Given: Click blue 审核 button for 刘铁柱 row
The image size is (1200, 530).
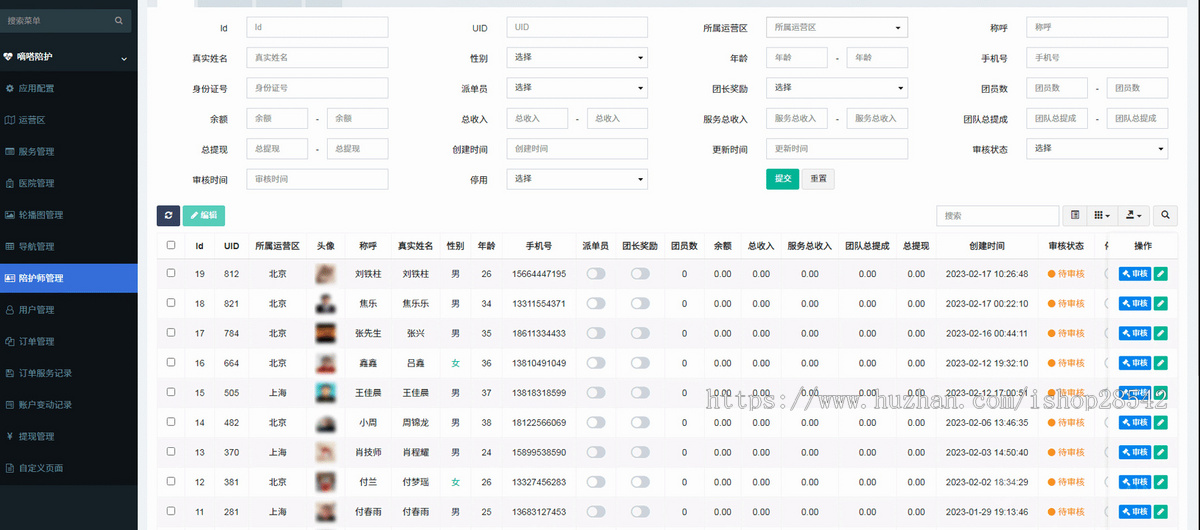Looking at the screenshot, I should click(1135, 273).
